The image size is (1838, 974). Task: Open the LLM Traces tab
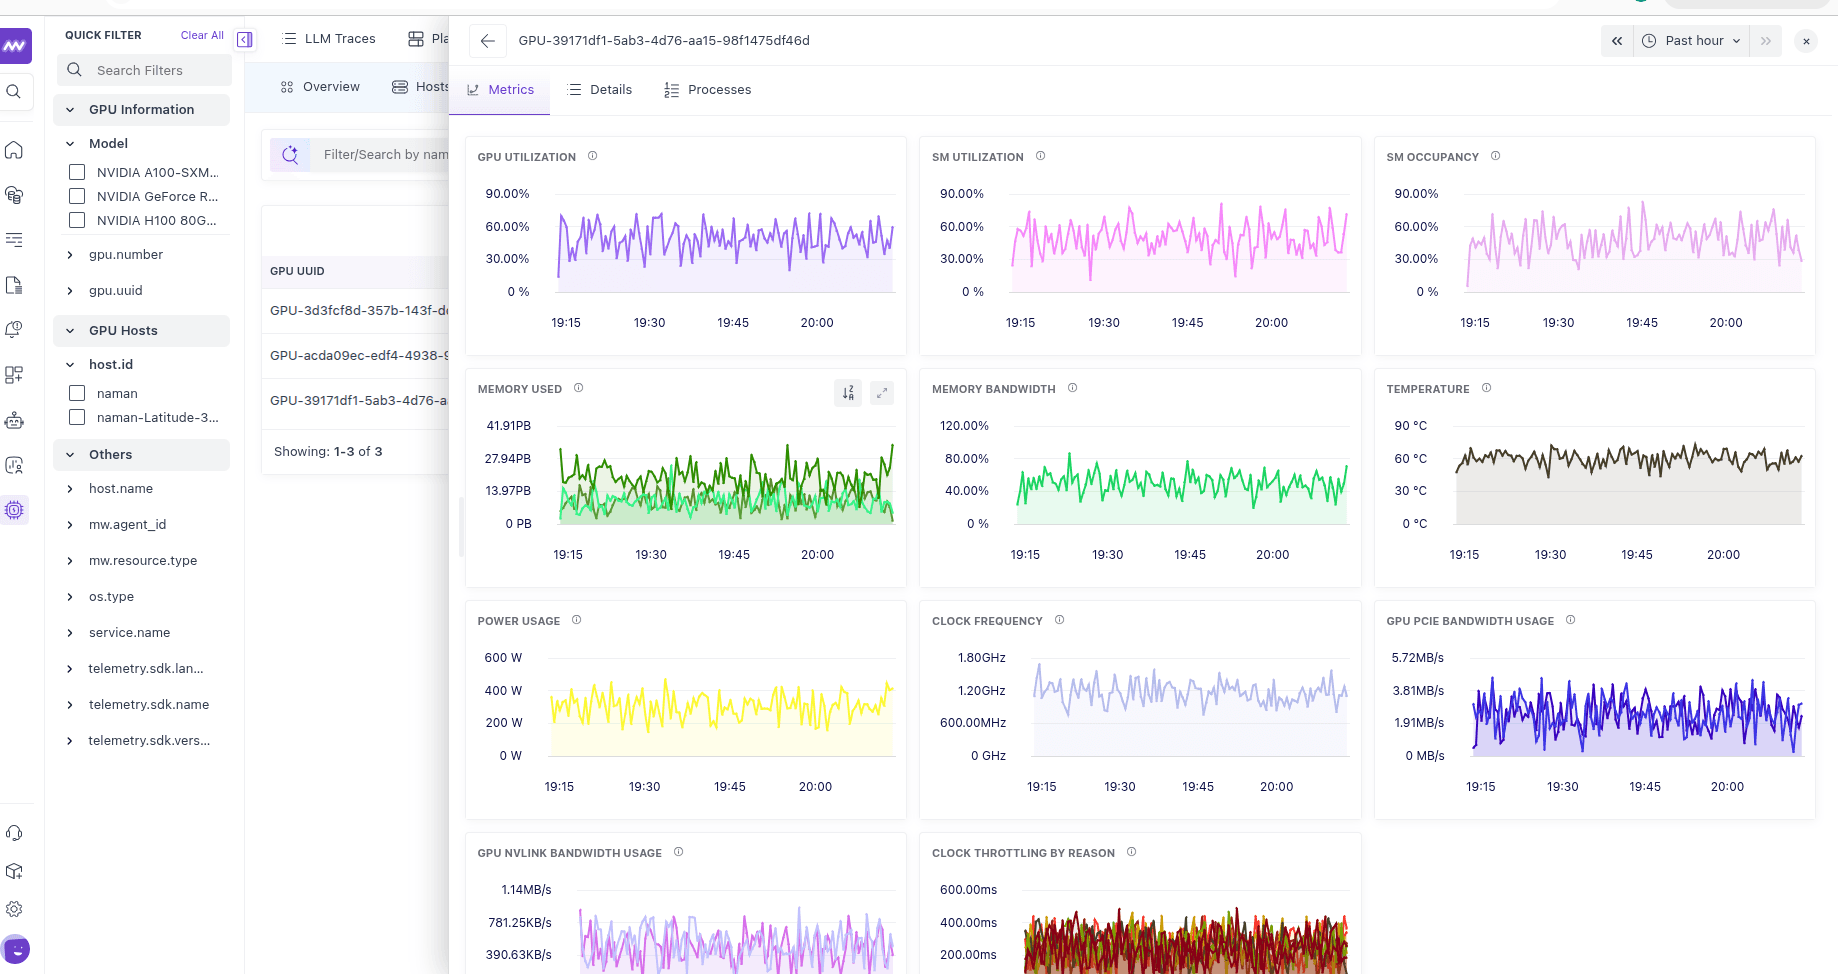[330, 39]
